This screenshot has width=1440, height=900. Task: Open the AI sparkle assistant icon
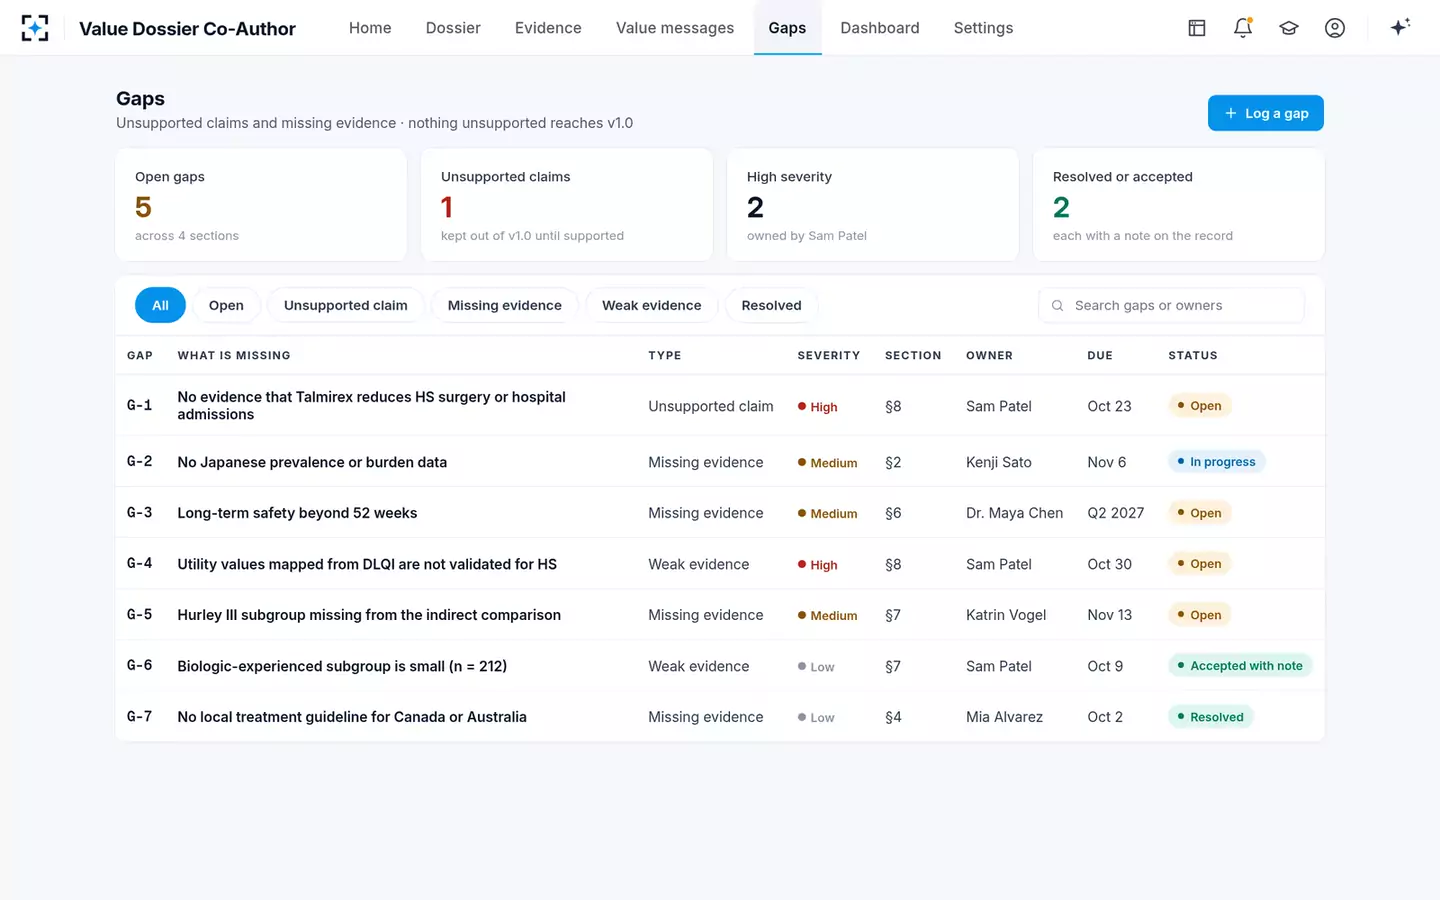1400,27
